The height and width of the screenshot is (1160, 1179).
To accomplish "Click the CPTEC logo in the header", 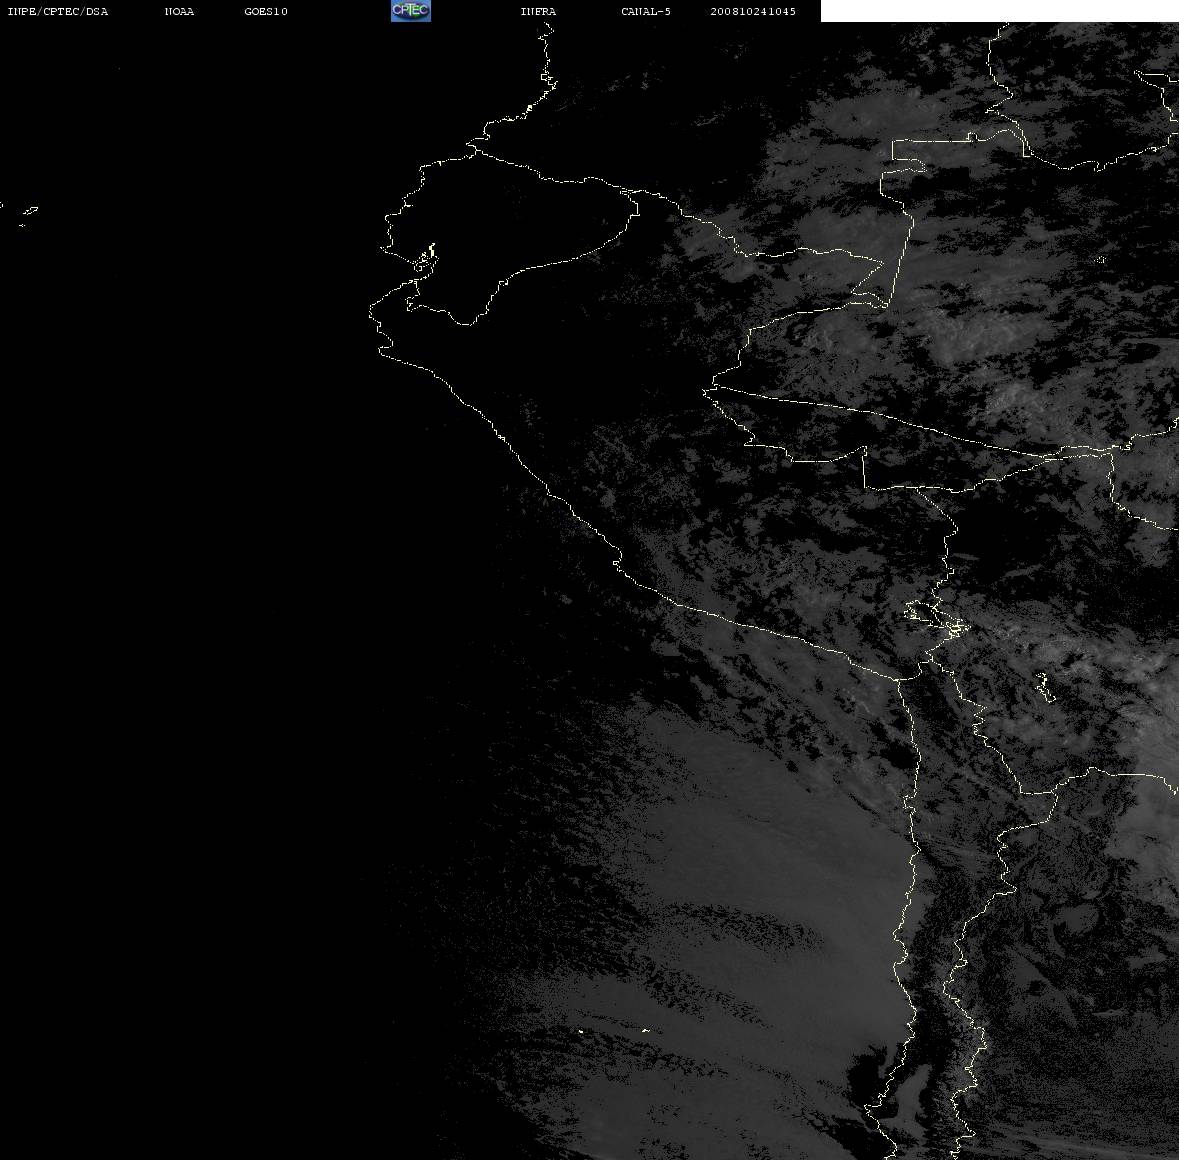I will point(411,11).
